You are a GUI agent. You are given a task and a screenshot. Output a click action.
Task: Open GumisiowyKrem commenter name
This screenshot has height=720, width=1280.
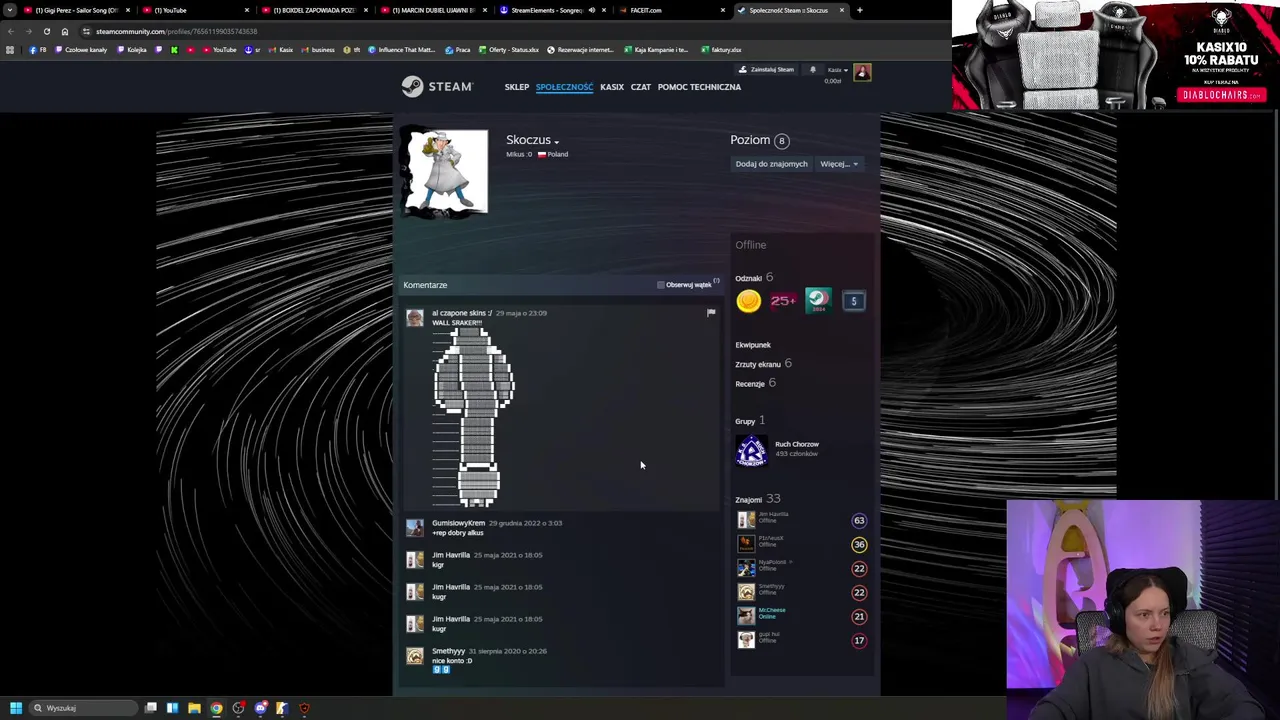[458, 523]
